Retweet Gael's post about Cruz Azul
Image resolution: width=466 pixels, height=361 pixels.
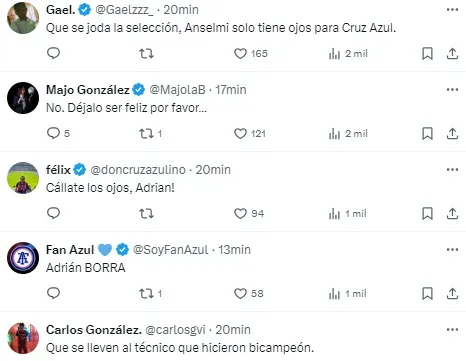tap(146, 54)
